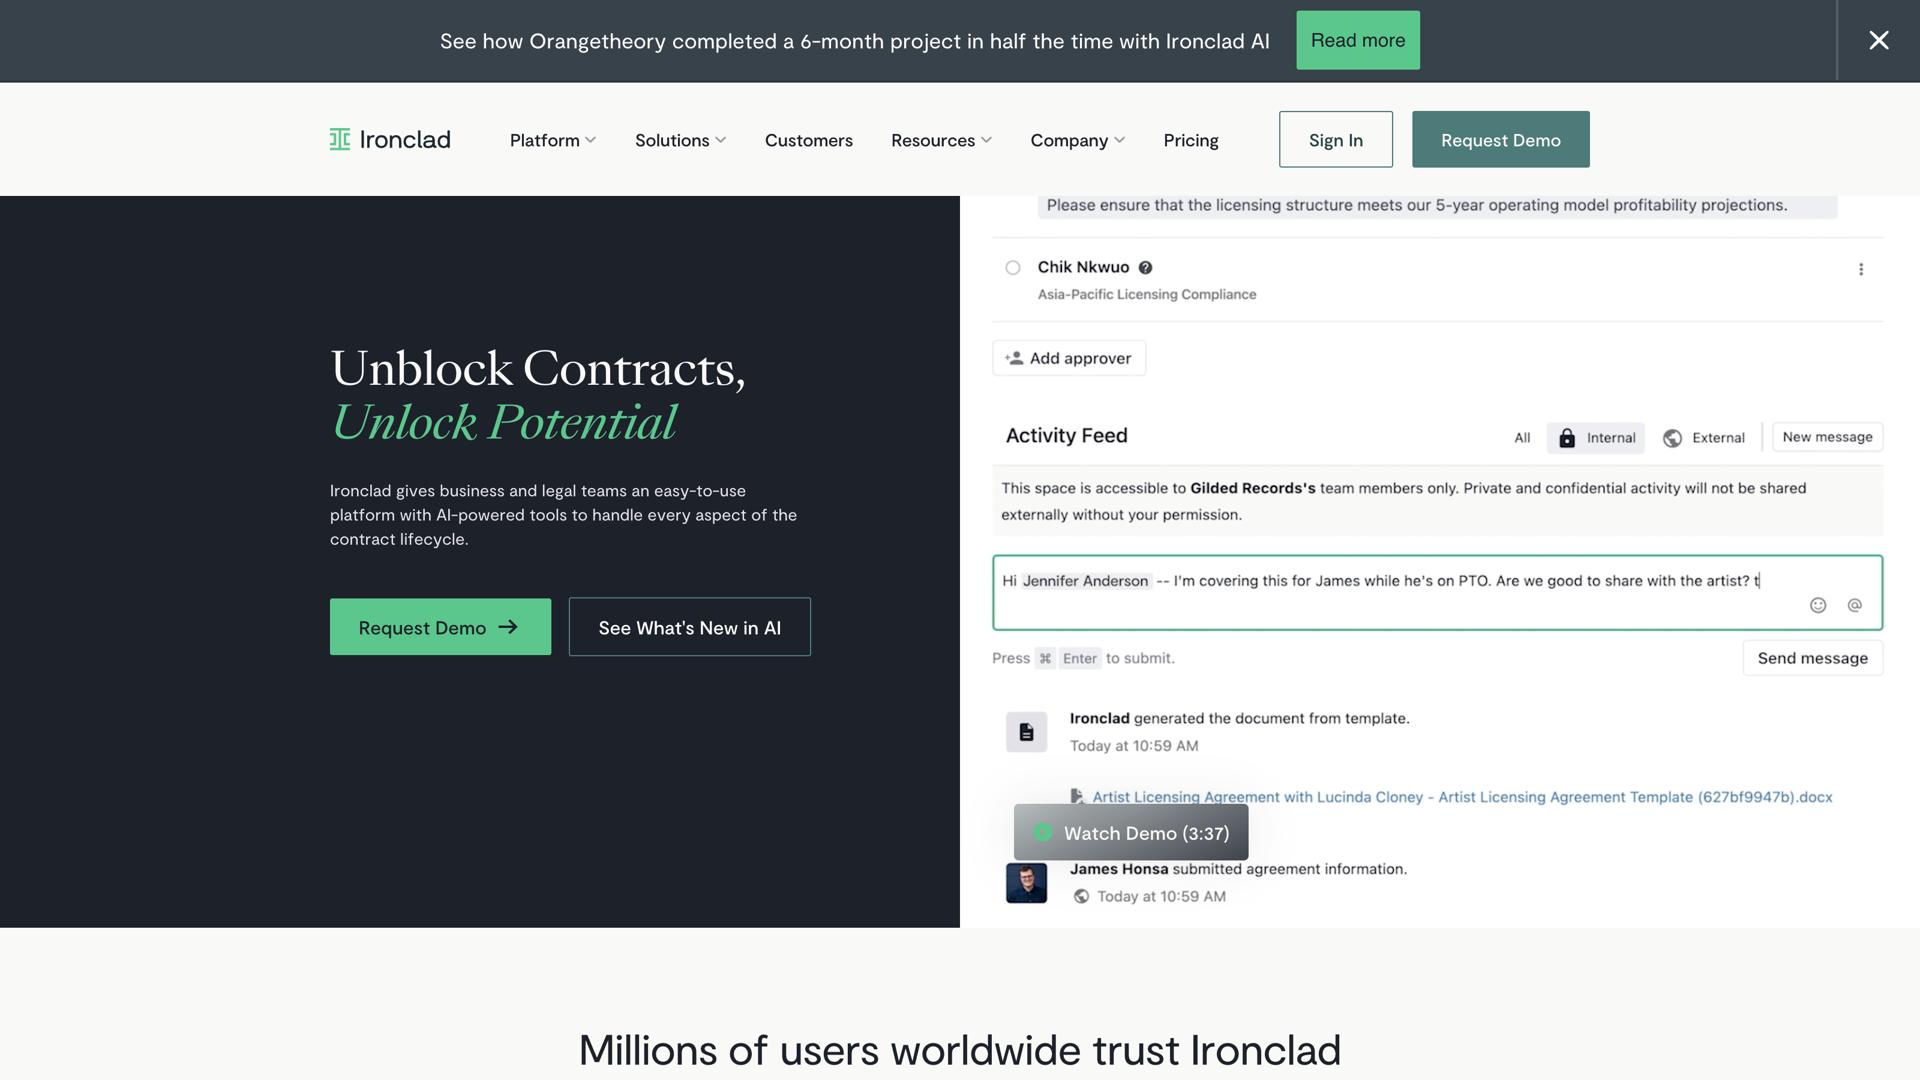The width and height of the screenshot is (1920, 1080).
Task: Click the Artist Licensing Agreement docx link
Action: click(x=1462, y=797)
